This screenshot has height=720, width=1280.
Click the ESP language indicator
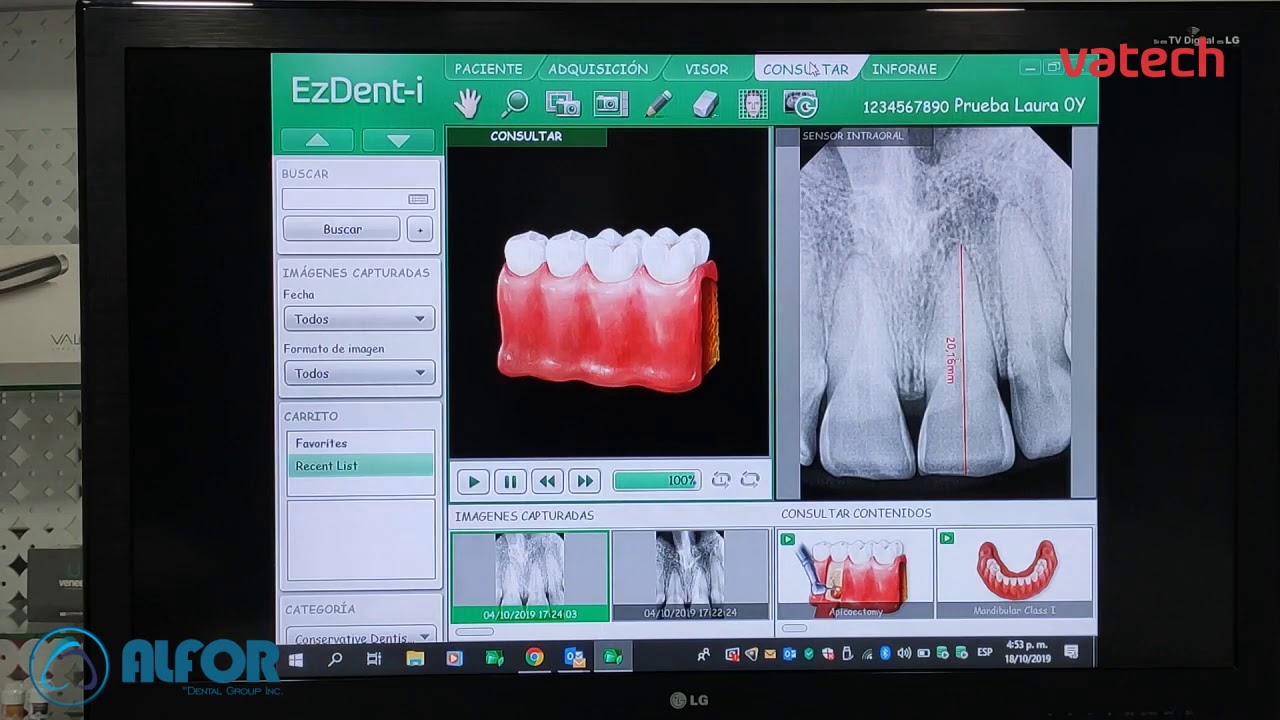[x=985, y=653]
